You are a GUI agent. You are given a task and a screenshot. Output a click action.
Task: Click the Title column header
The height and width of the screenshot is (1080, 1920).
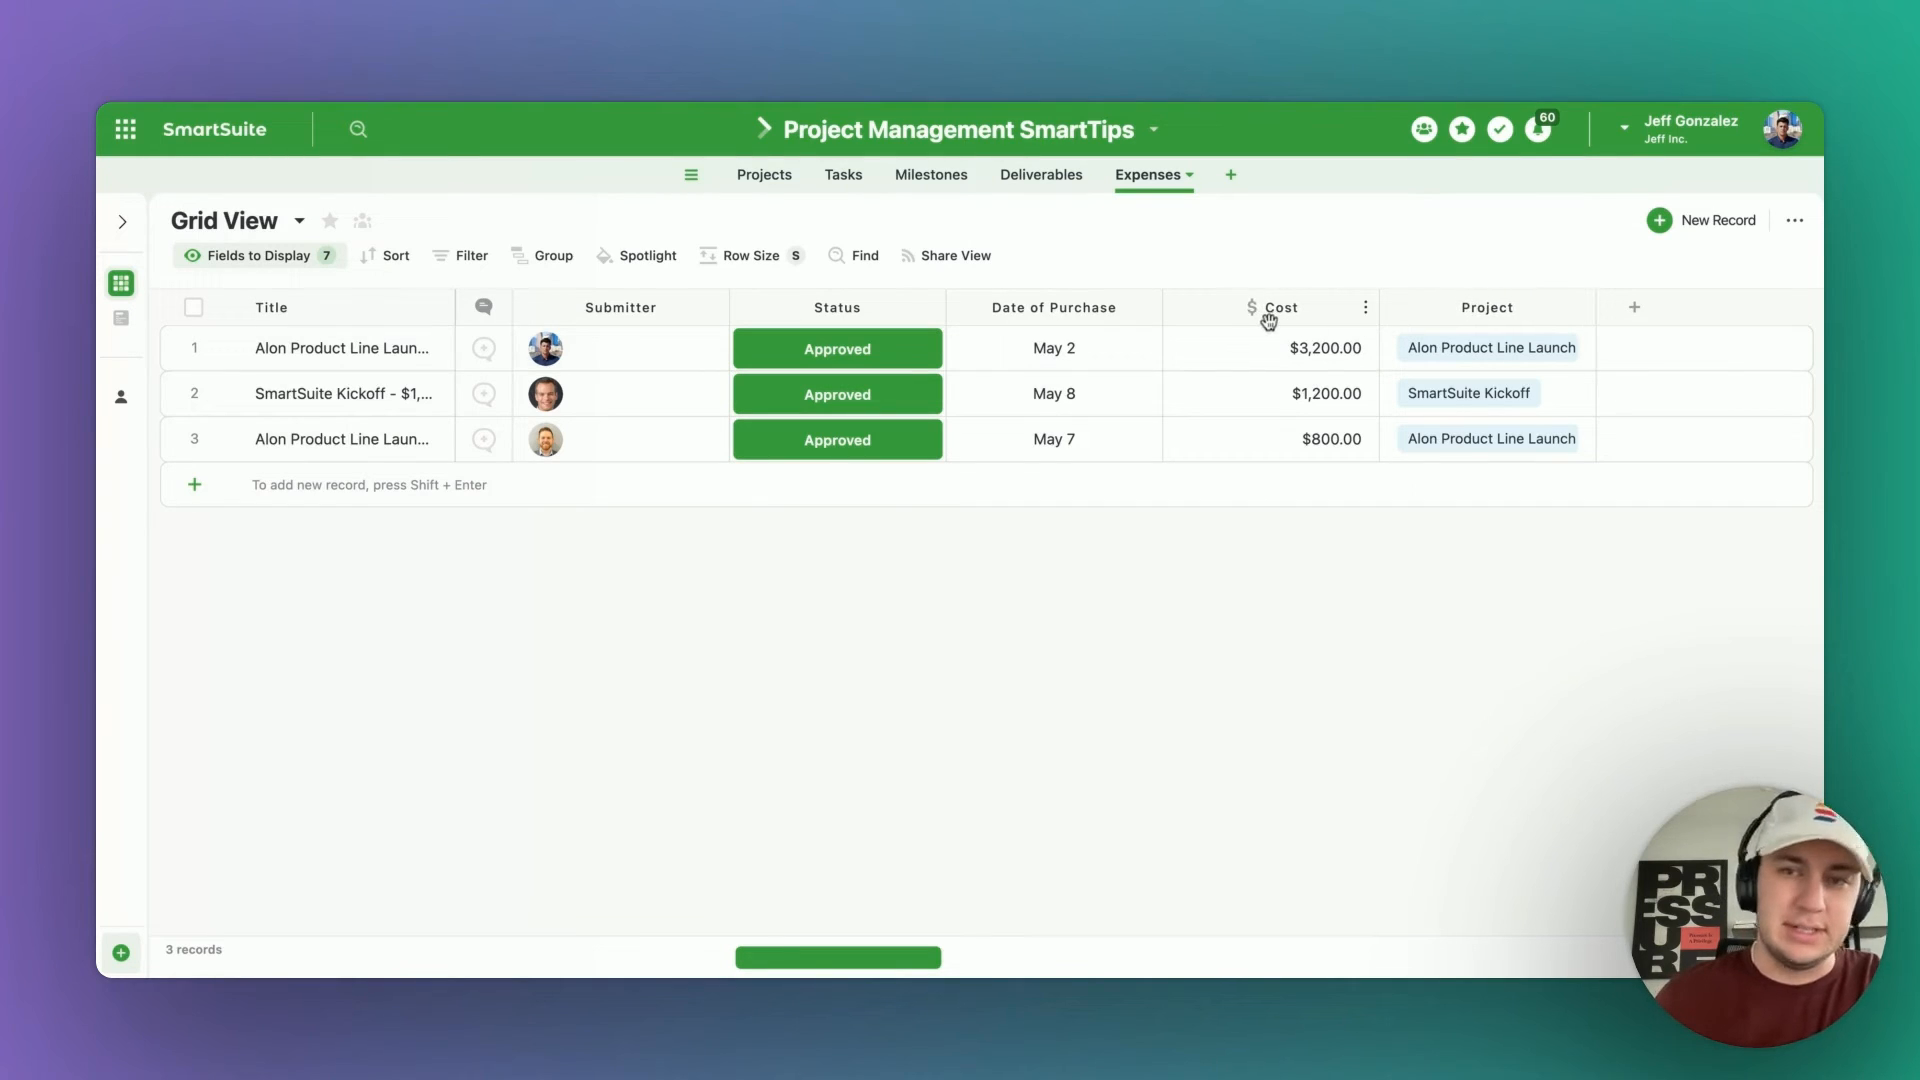click(271, 307)
